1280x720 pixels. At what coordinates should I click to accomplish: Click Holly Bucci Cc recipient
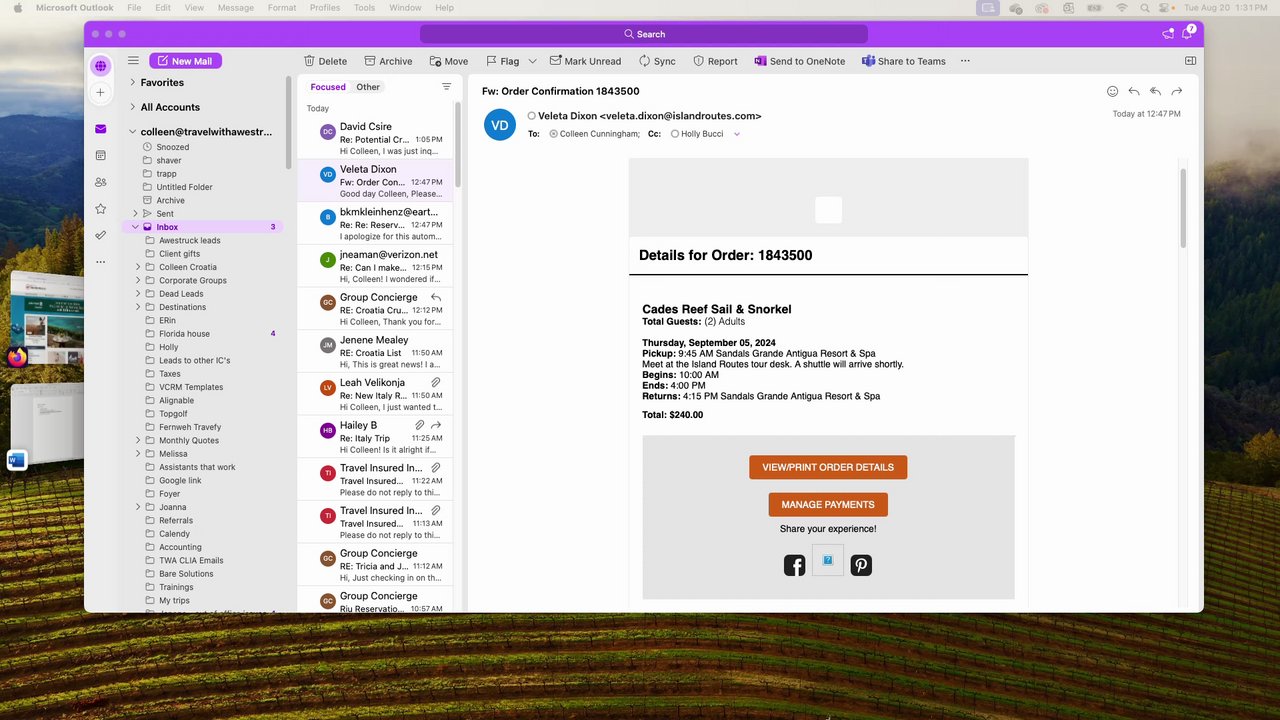click(x=702, y=134)
